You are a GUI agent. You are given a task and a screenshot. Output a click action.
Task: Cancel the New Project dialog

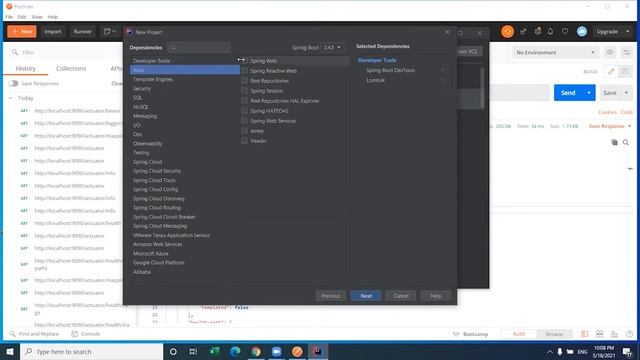click(x=401, y=296)
